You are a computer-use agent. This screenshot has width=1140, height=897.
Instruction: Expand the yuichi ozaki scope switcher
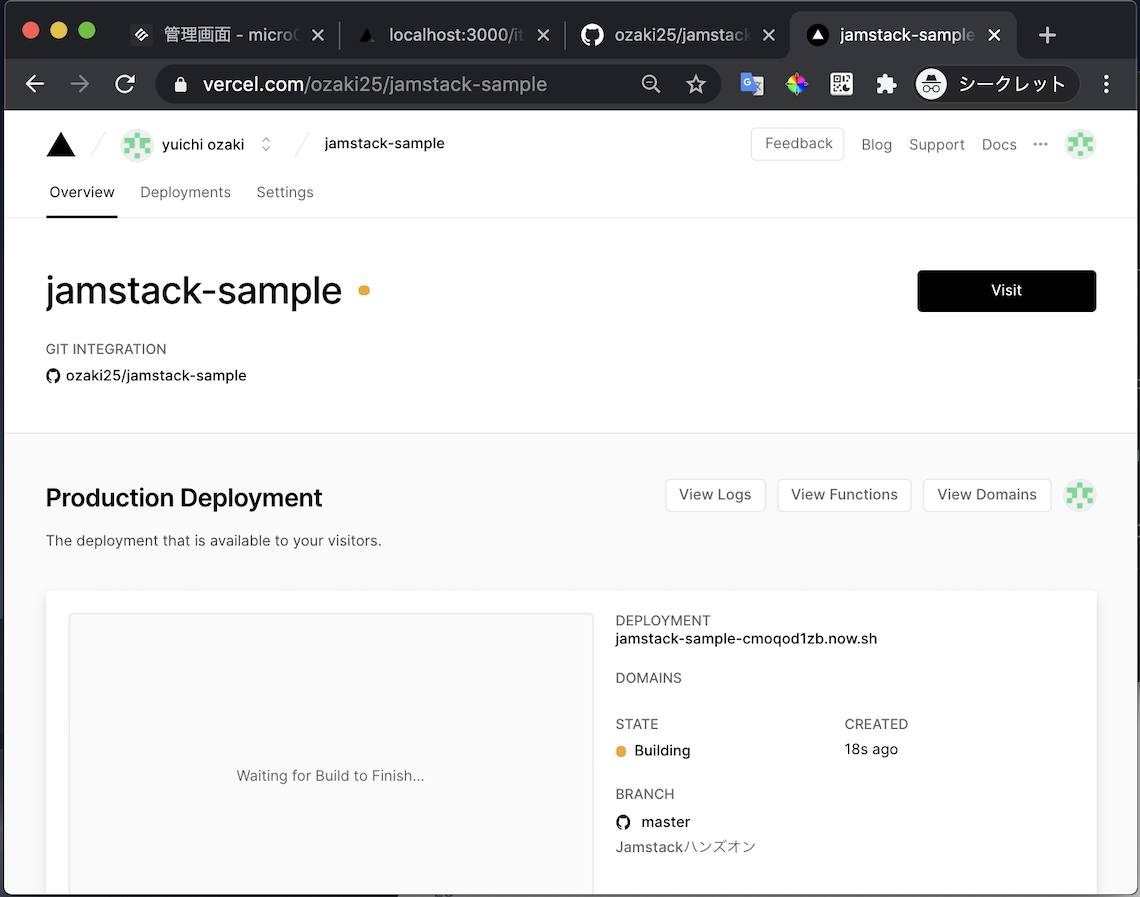click(x=266, y=145)
